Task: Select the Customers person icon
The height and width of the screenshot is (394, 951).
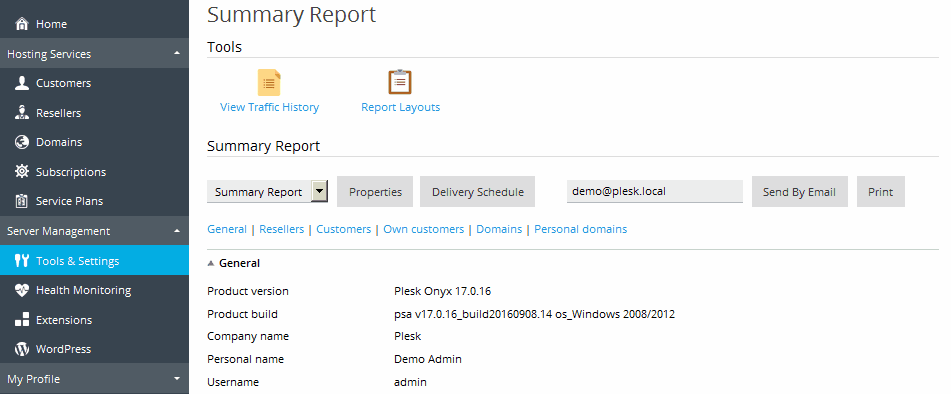Action: coord(22,83)
